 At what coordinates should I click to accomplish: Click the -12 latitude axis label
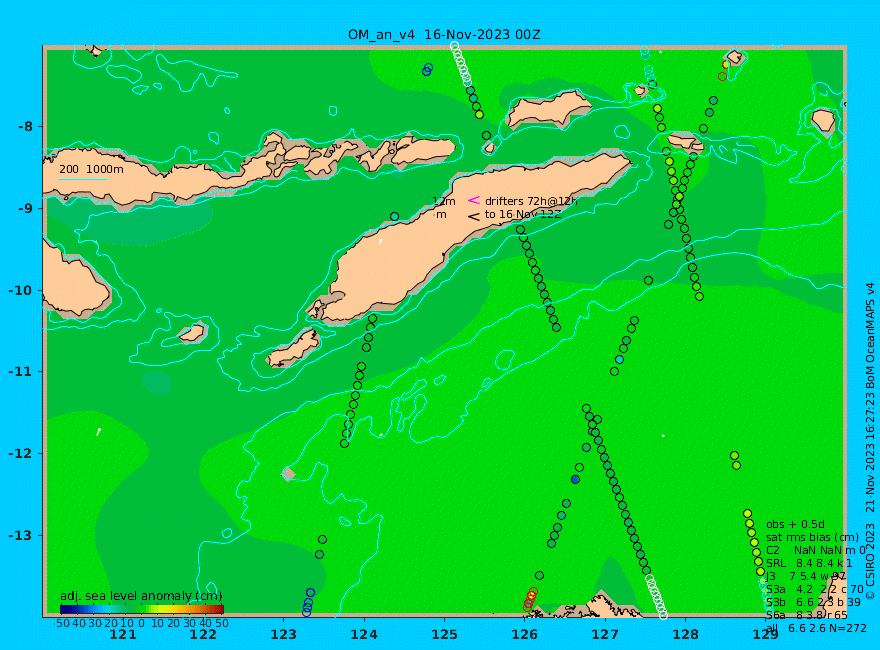(21, 454)
